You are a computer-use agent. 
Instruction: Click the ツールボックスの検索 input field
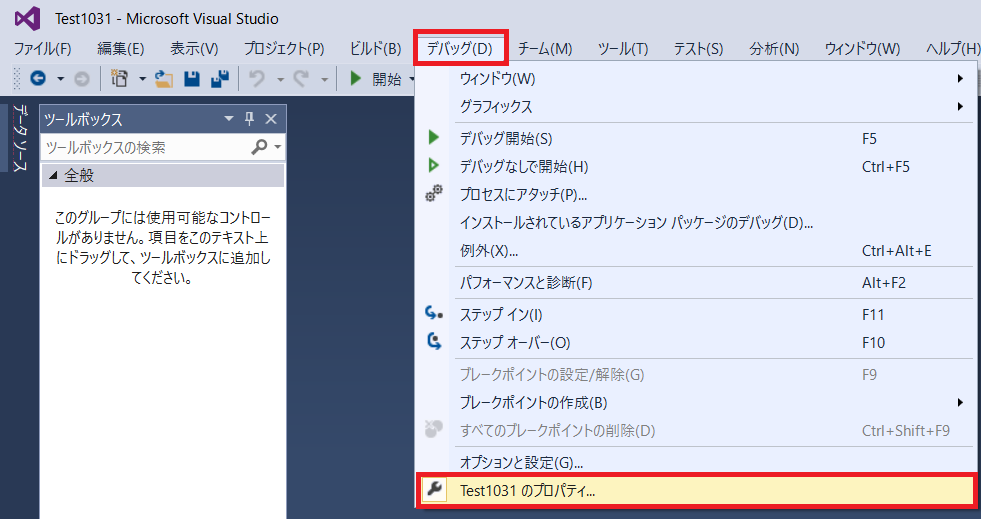click(146, 148)
